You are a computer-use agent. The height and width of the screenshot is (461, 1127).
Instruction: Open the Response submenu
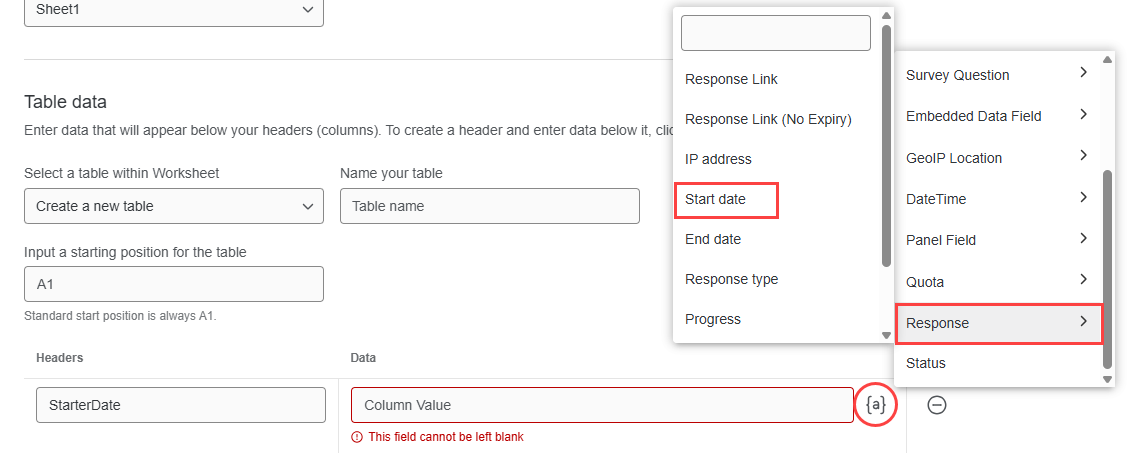998,323
